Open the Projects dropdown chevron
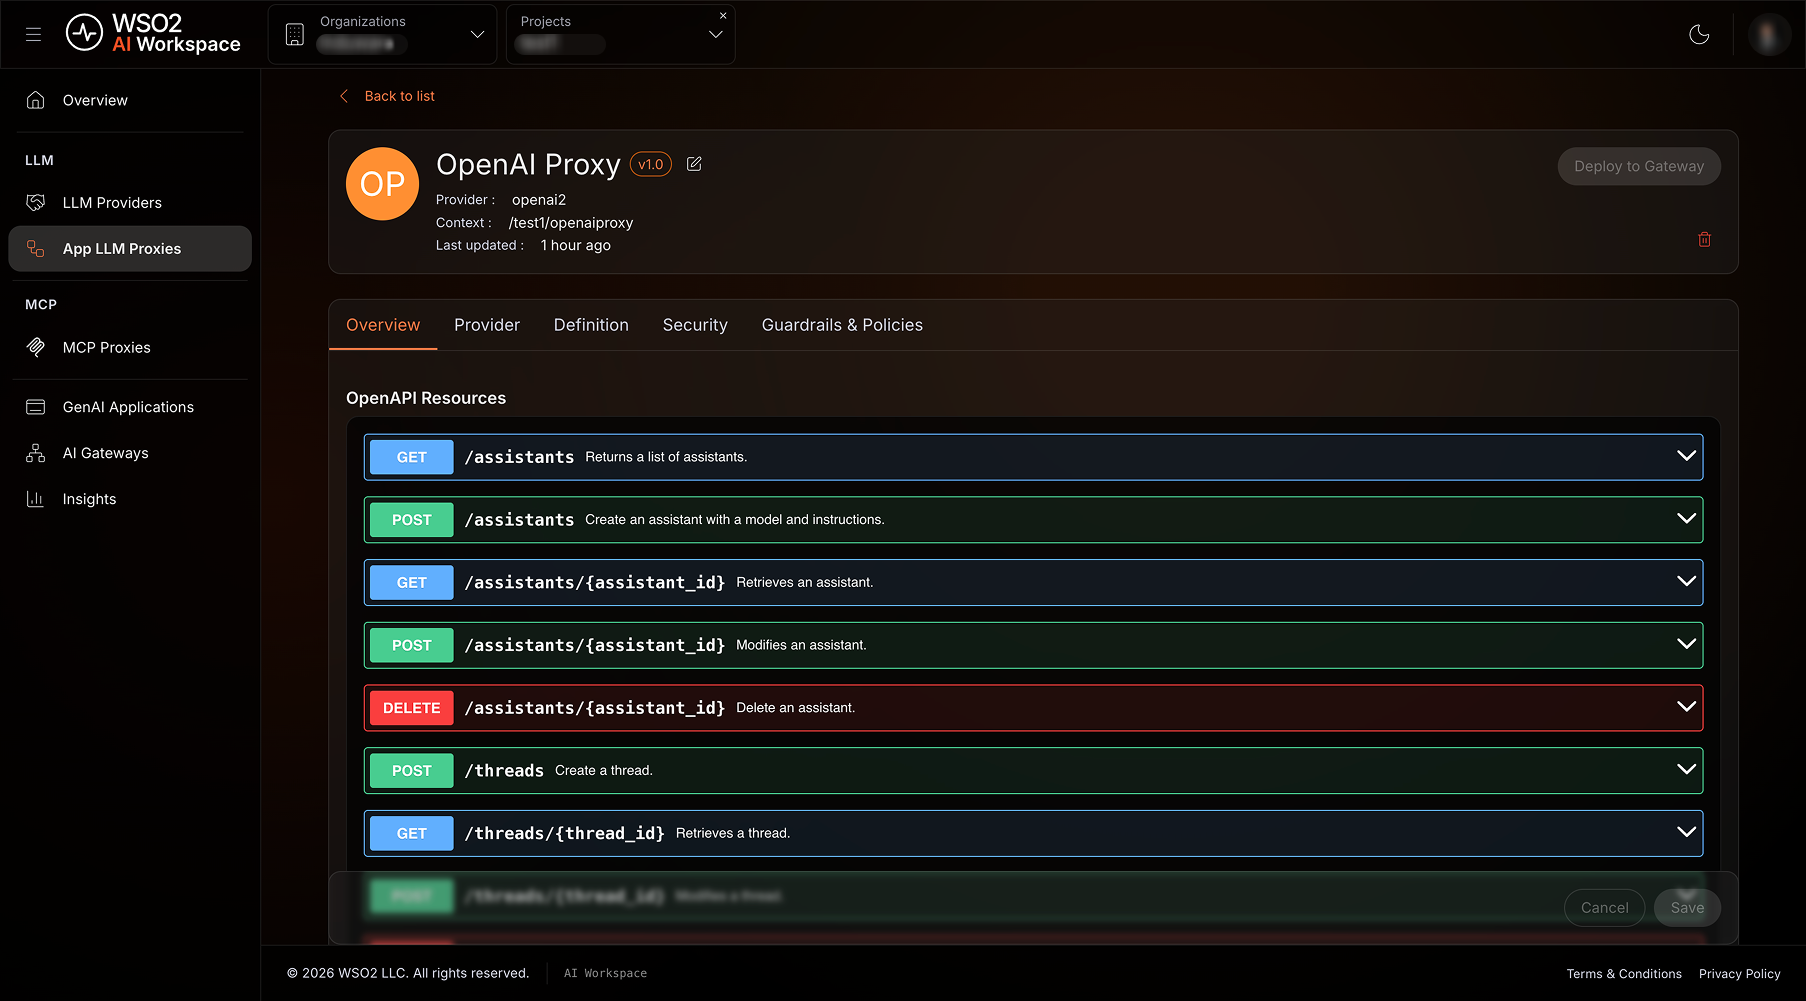This screenshot has height=1001, width=1806. pyautogui.click(x=715, y=34)
